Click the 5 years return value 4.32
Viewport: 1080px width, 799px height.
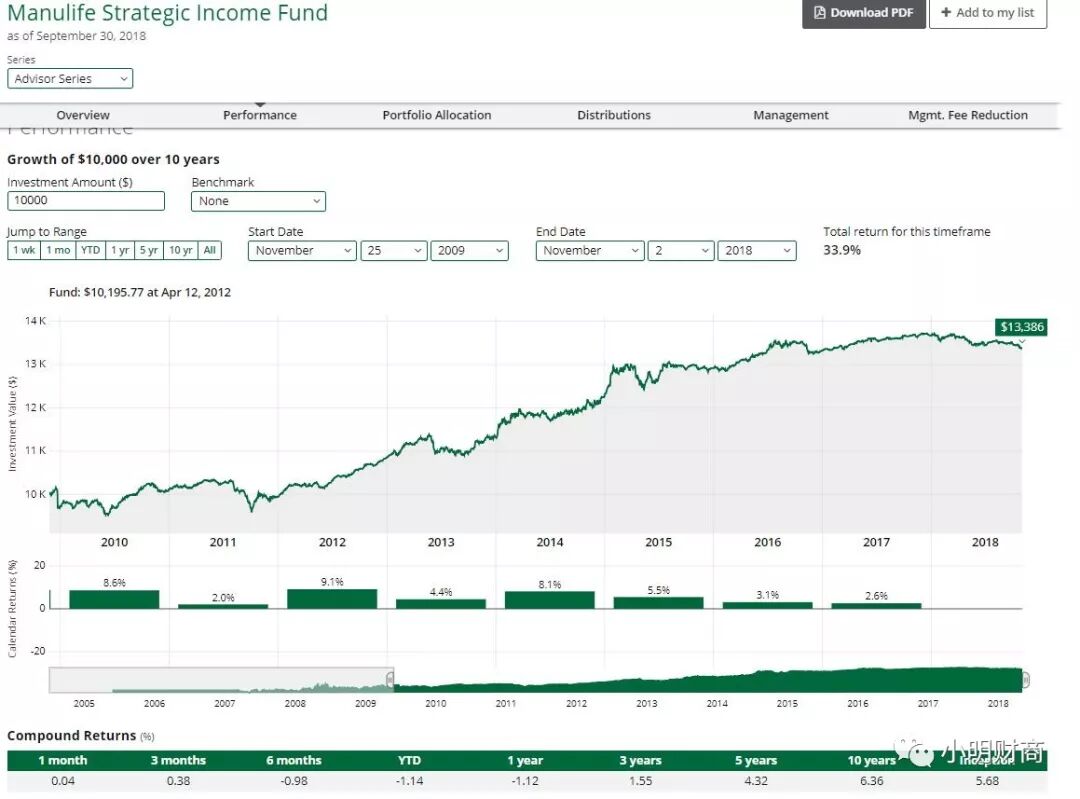click(x=756, y=781)
